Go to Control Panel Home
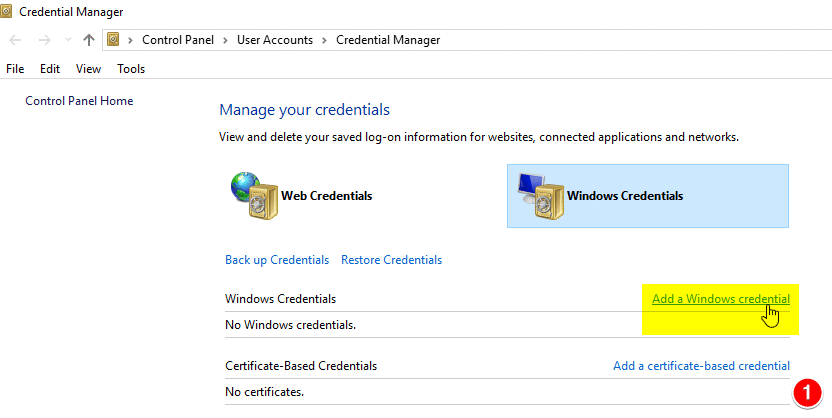 coord(79,101)
